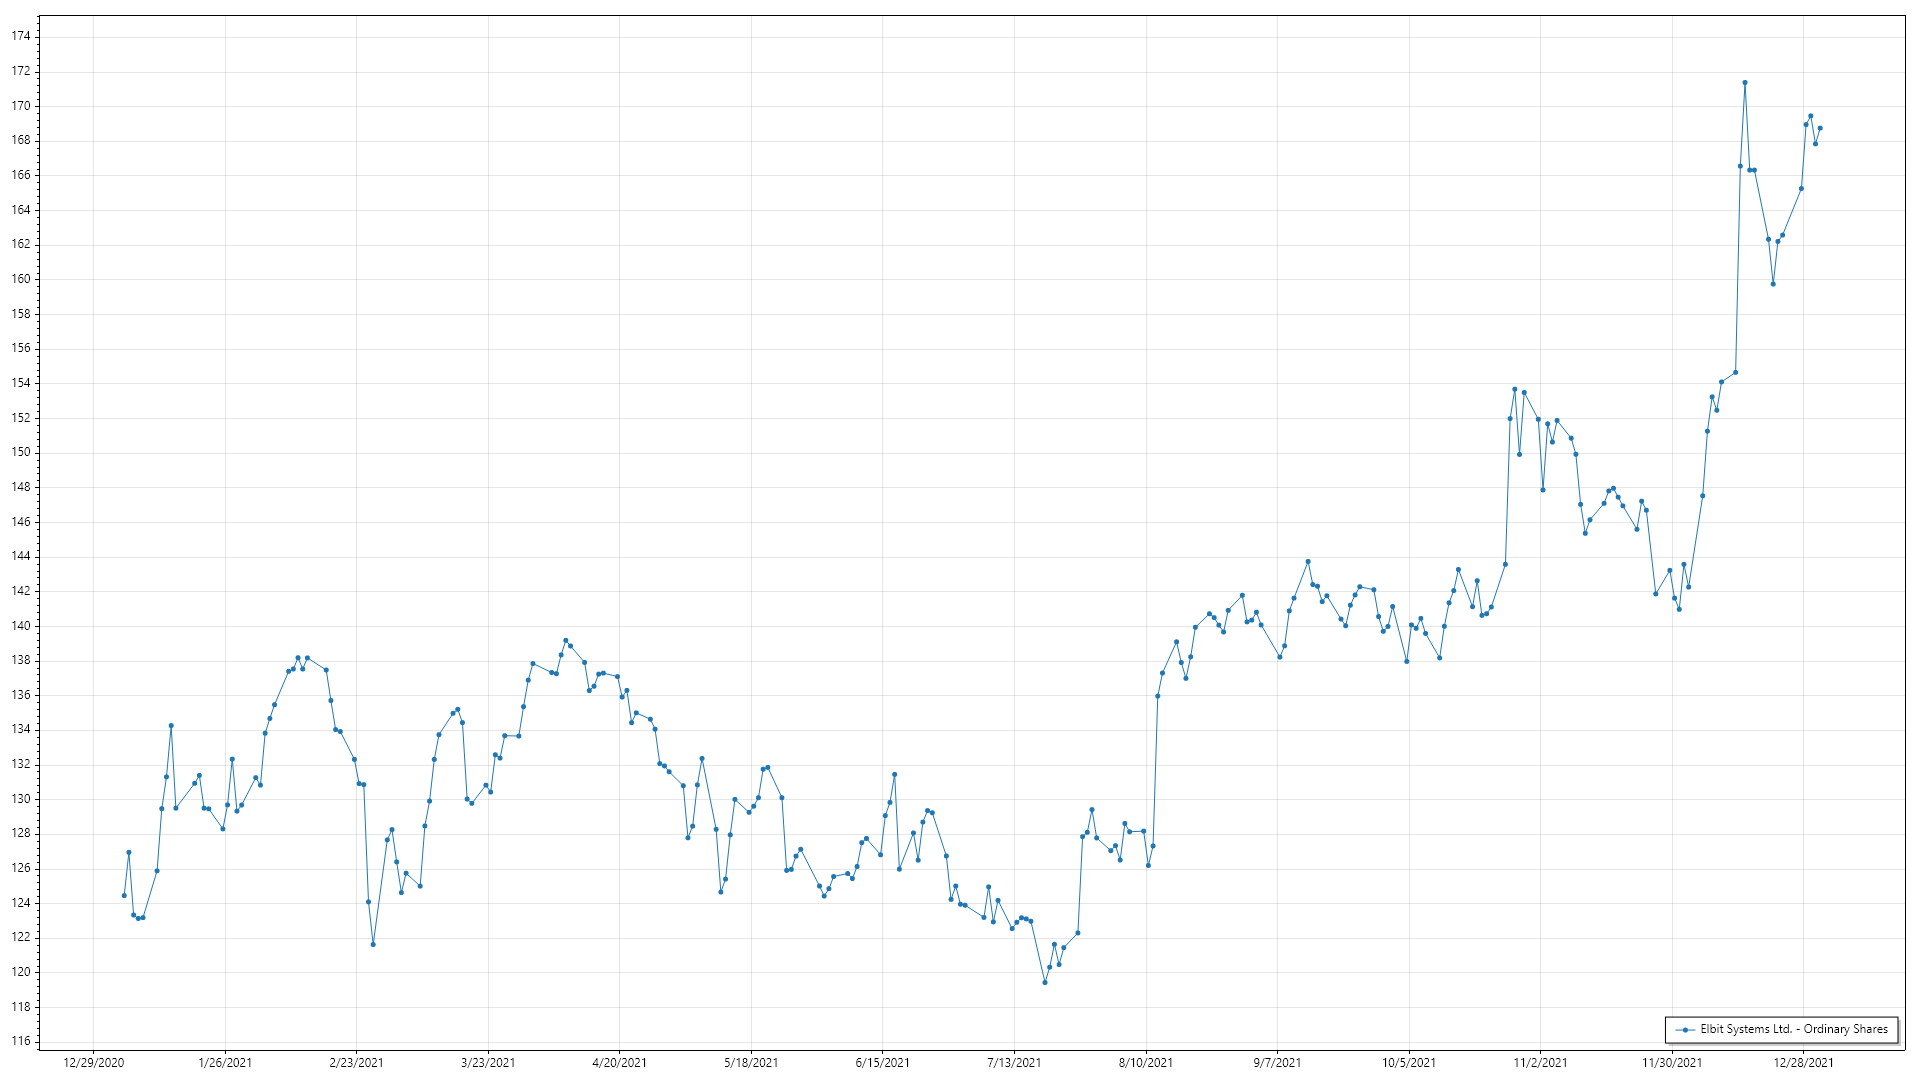Click the 12/29/2020 x-axis label
Image resolution: width=1920 pixels, height=1080 pixels.
coord(93,1062)
